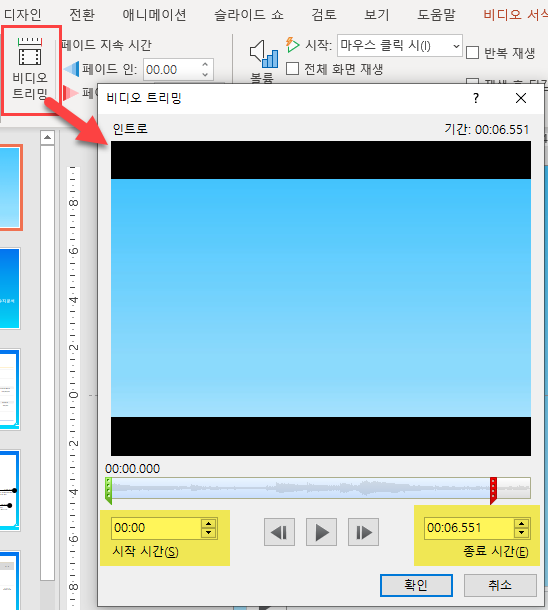Open the 전환 ribbon tab
This screenshot has height=610, width=548.
pos(82,15)
